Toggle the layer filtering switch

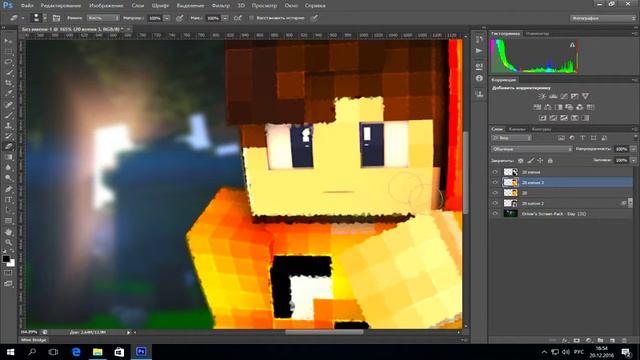click(635, 138)
